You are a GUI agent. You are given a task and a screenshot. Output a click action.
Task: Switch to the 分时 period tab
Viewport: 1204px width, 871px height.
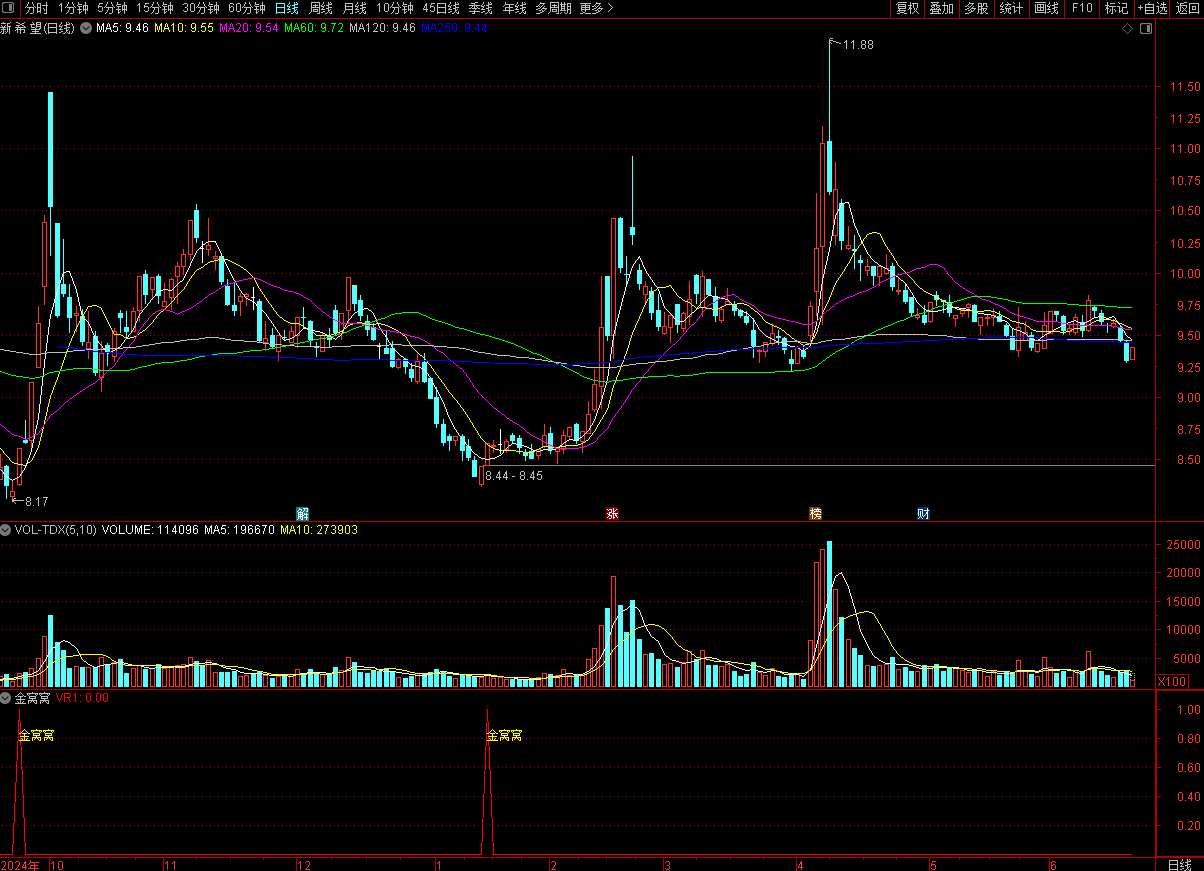tap(36, 8)
